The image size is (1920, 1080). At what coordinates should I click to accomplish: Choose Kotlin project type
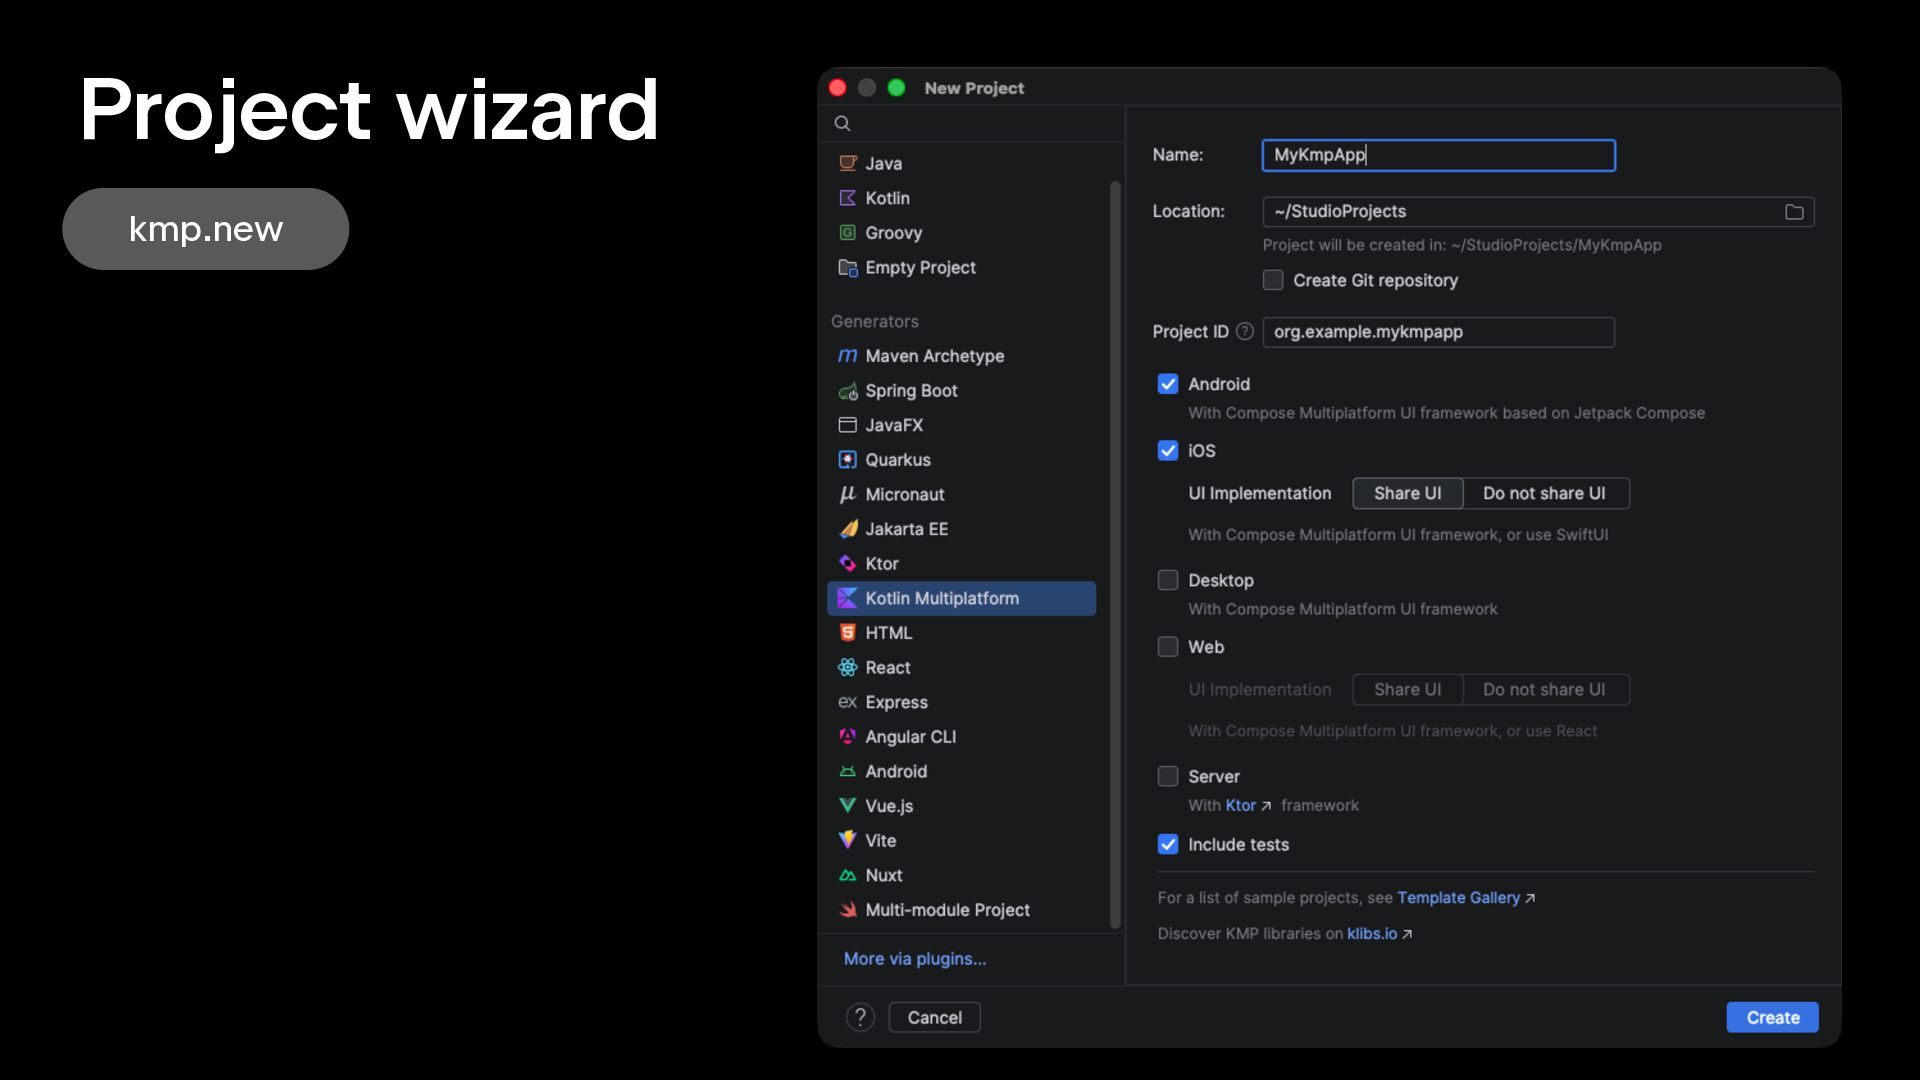click(x=962, y=198)
